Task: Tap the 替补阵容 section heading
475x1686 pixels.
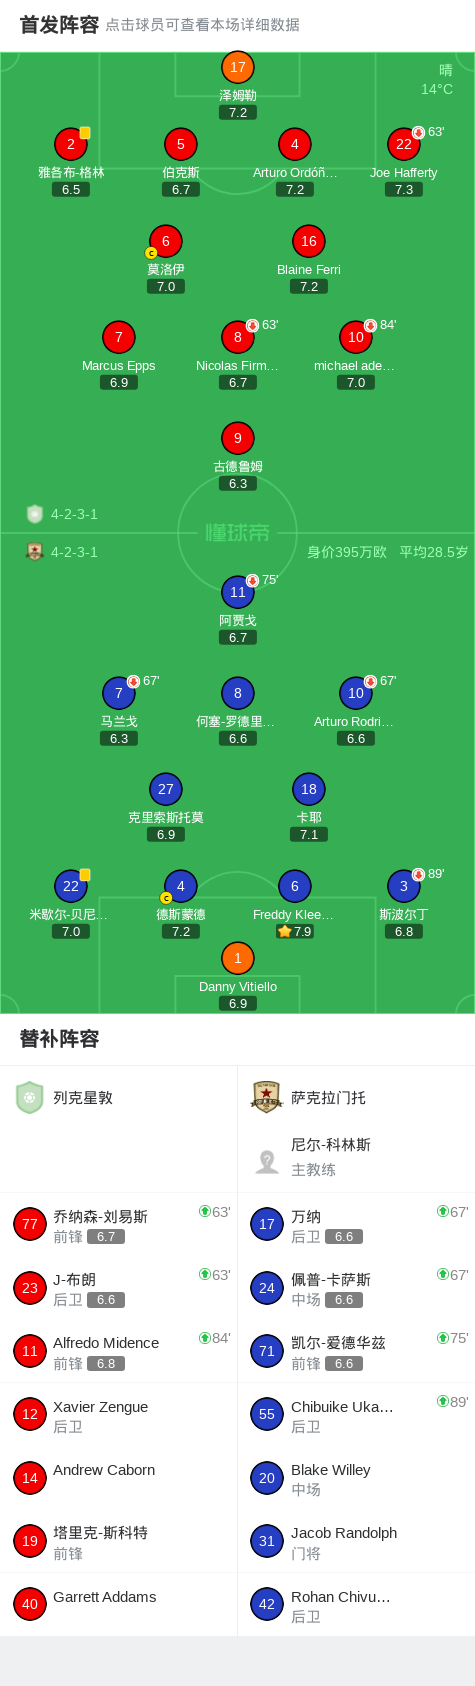Action: [59, 1039]
